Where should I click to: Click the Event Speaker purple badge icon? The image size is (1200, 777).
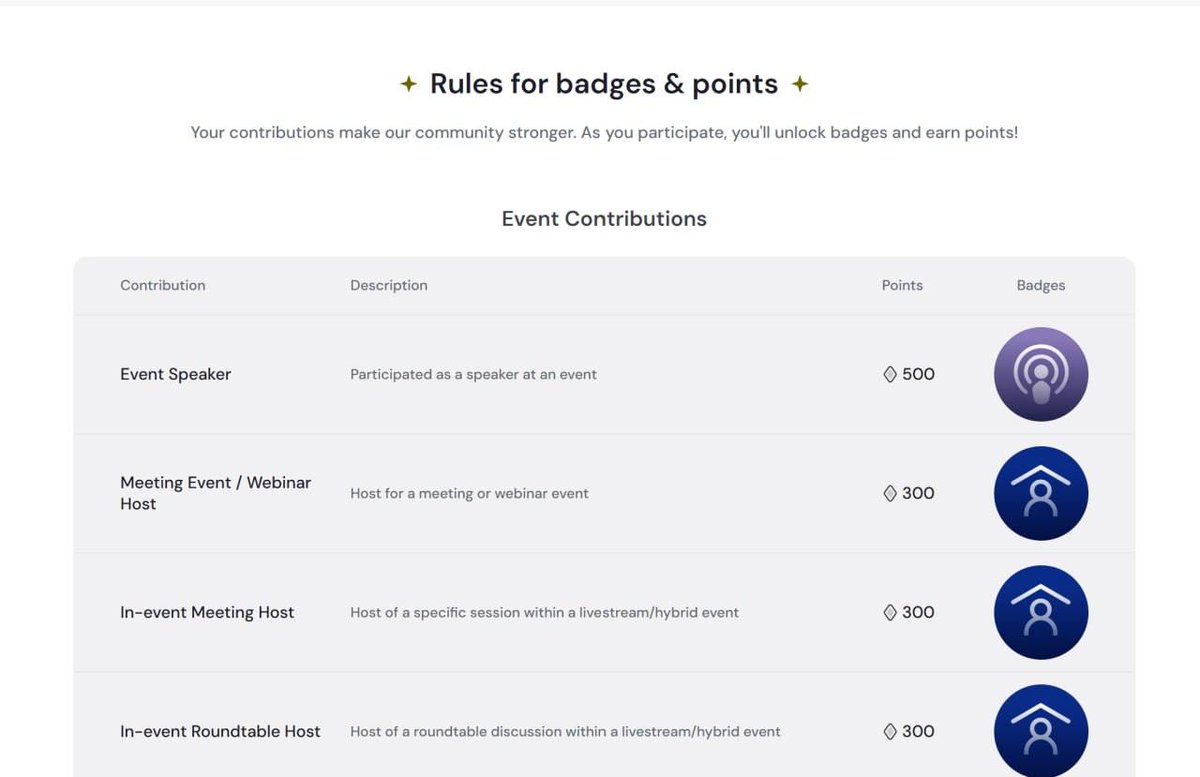tap(1041, 374)
